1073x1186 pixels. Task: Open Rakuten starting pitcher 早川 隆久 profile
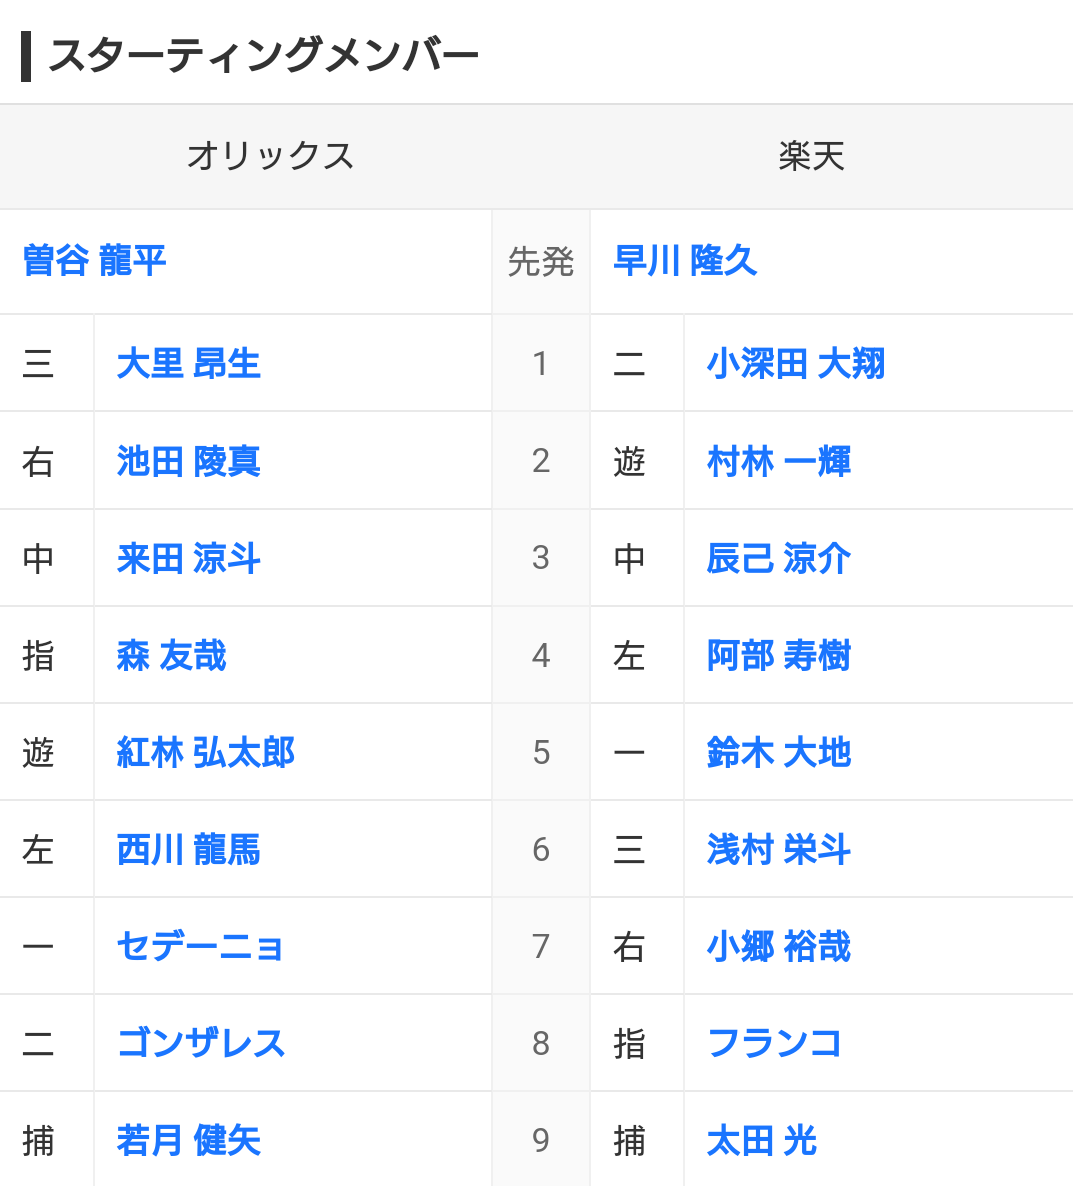684,261
